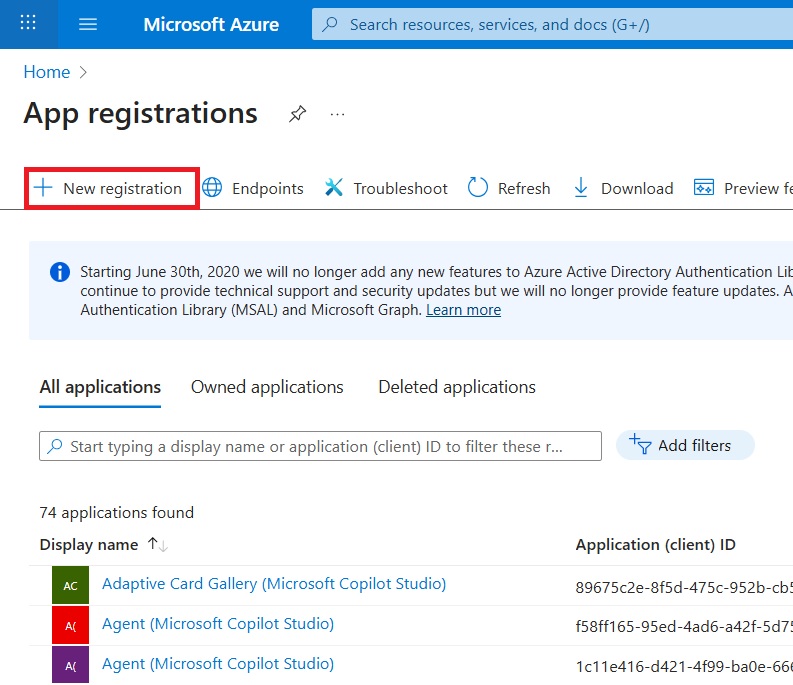Open the Azure app launcher waffle icon

tap(28, 24)
